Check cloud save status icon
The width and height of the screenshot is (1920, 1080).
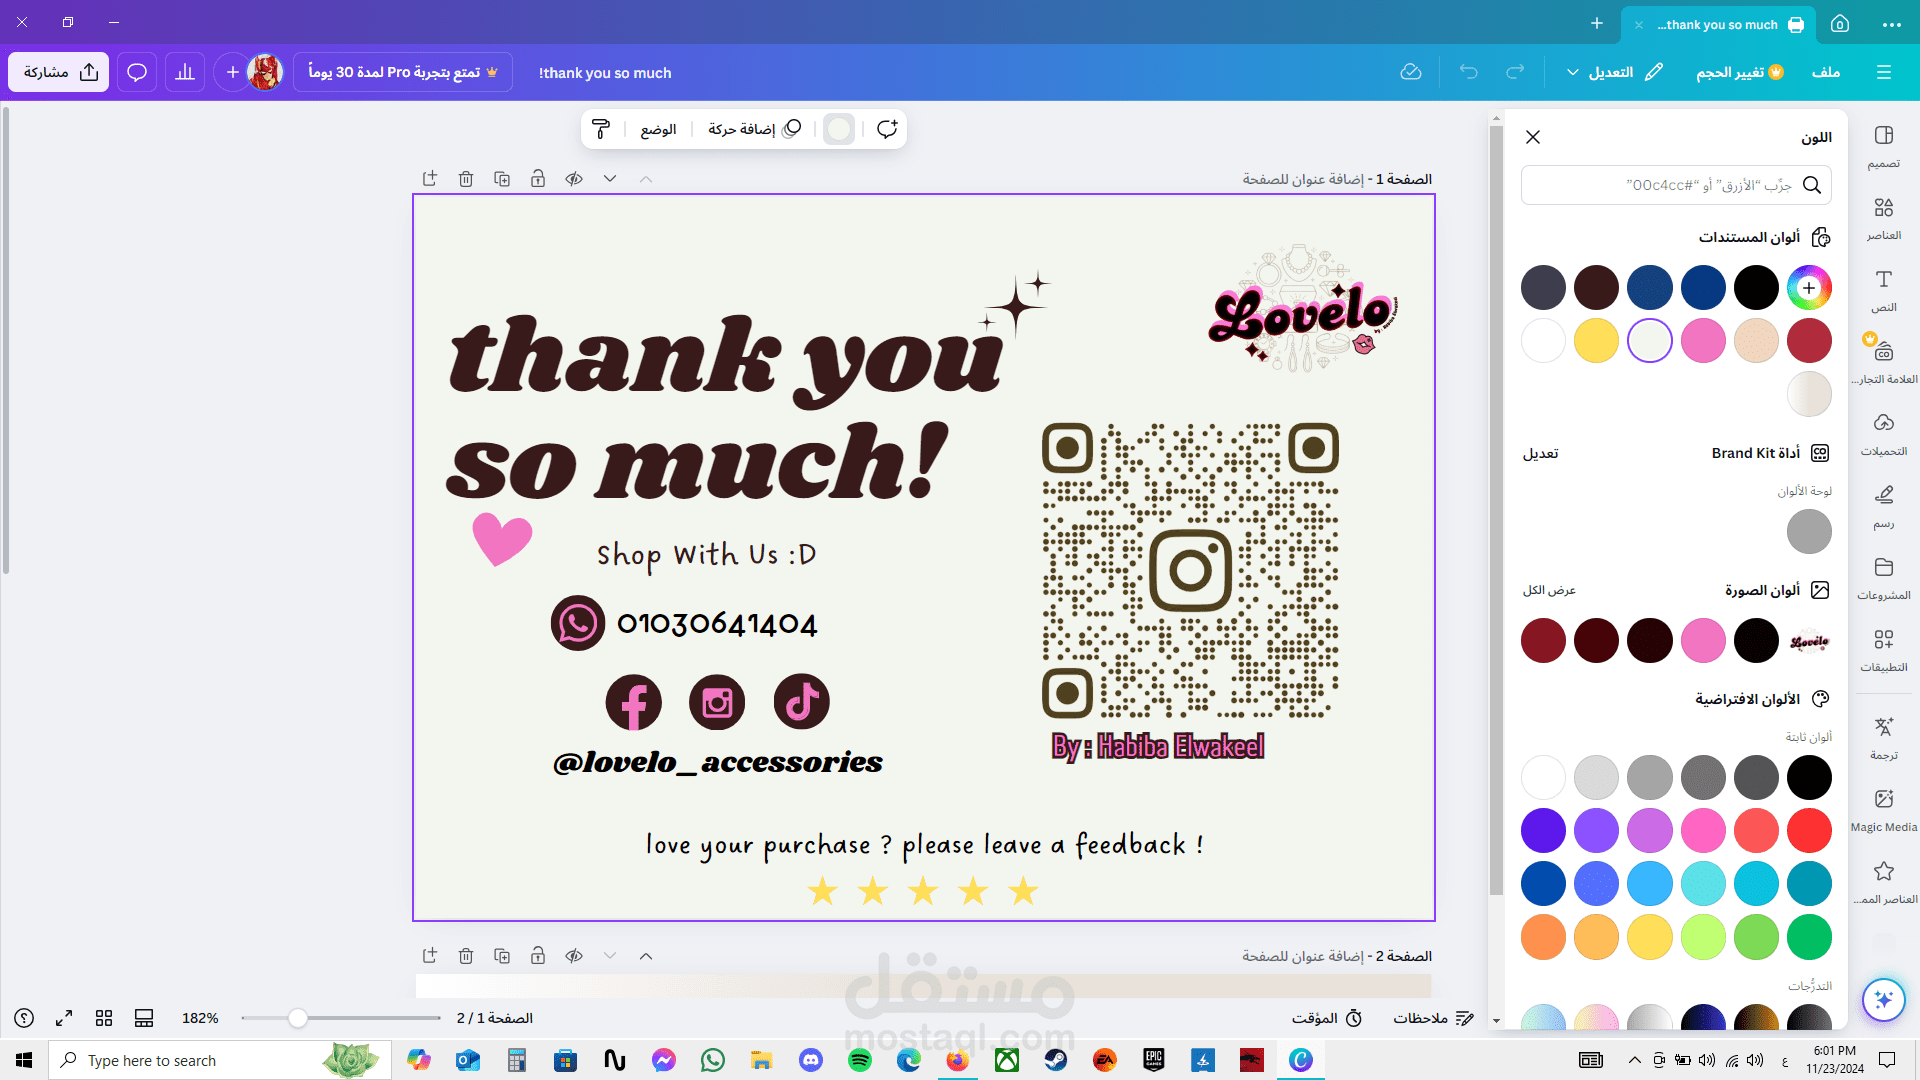click(x=1411, y=72)
